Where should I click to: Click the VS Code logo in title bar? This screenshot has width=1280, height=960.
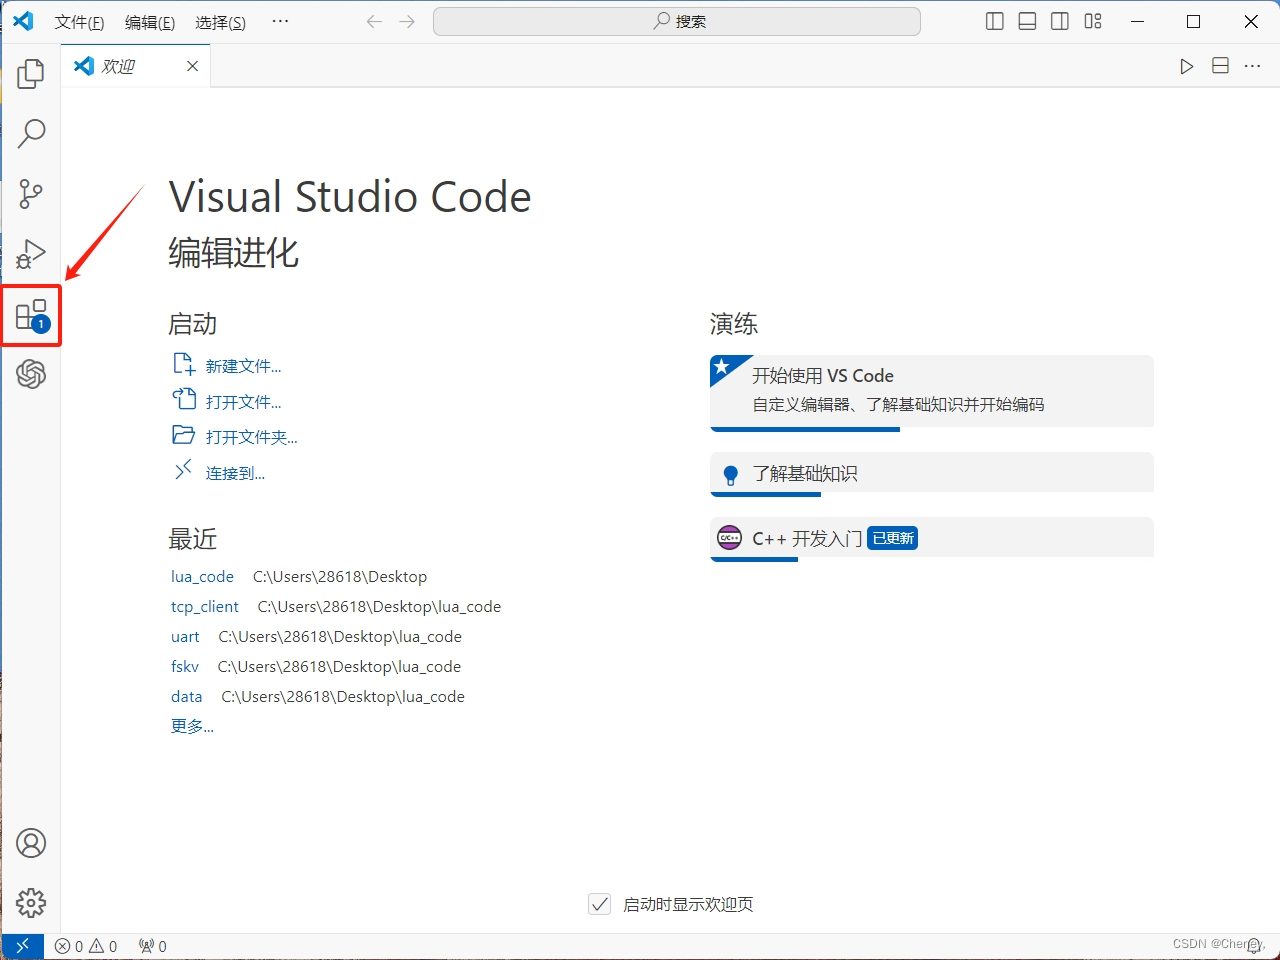[23, 21]
